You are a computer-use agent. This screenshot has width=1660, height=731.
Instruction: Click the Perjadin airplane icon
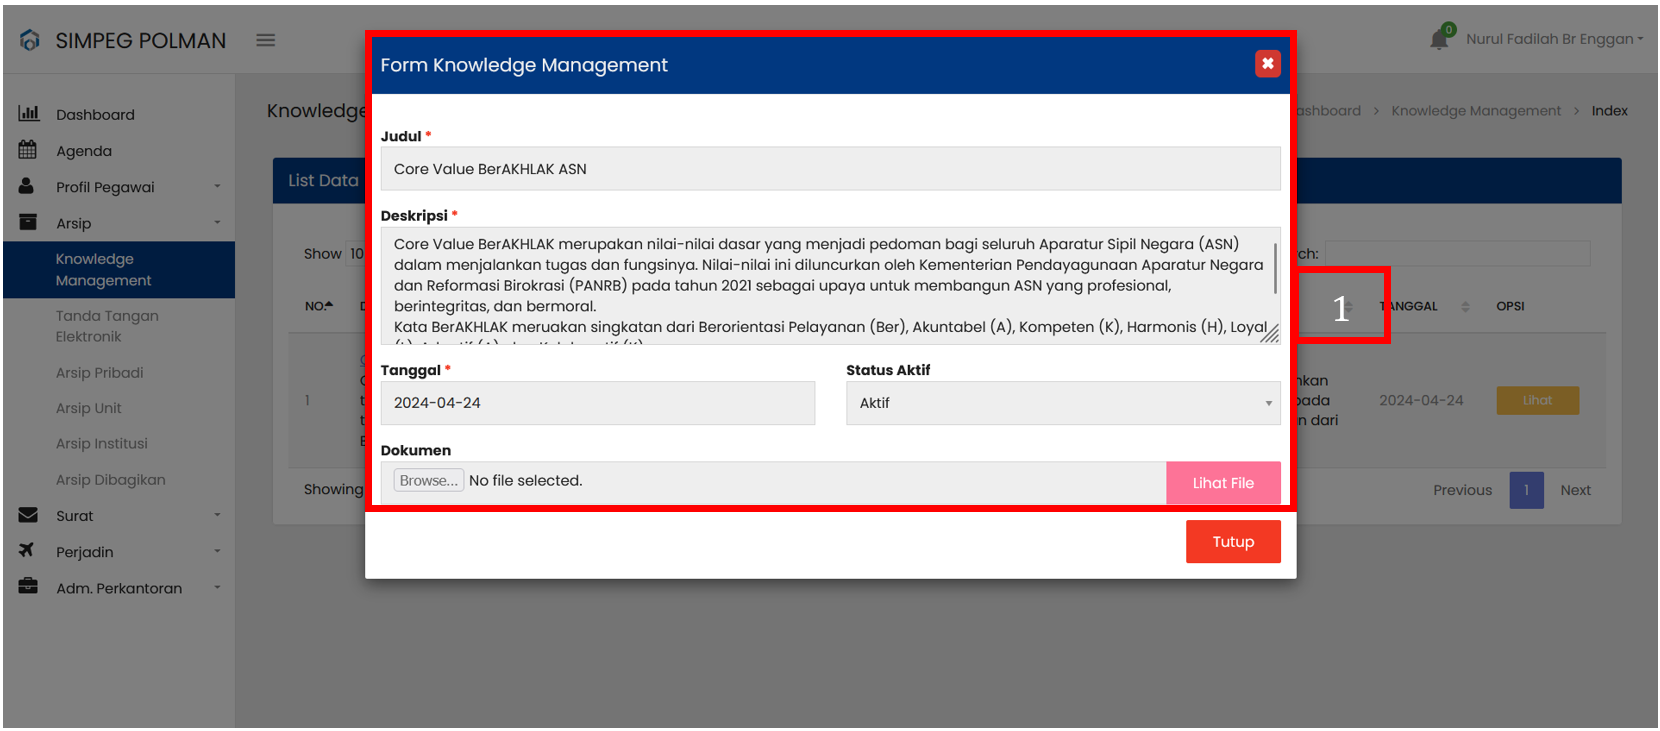coord(27,551)
